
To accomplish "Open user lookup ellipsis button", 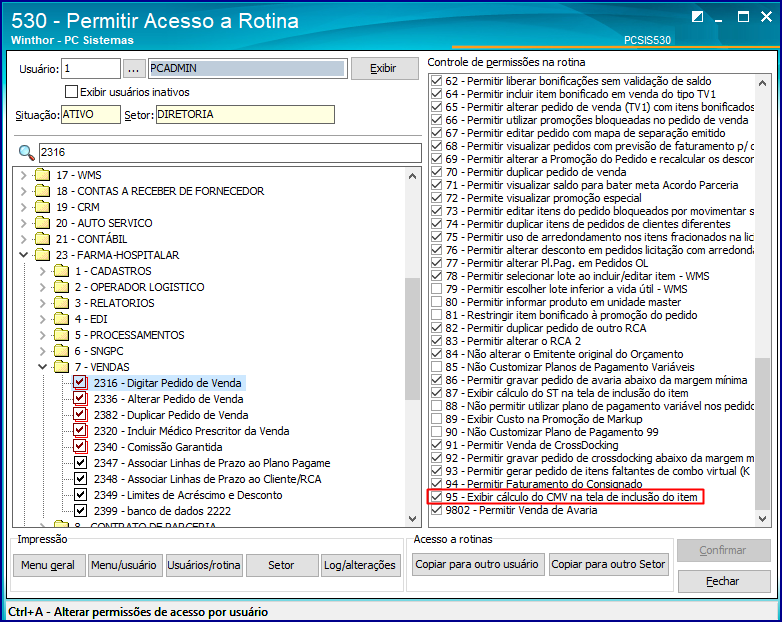I will 134,69.
